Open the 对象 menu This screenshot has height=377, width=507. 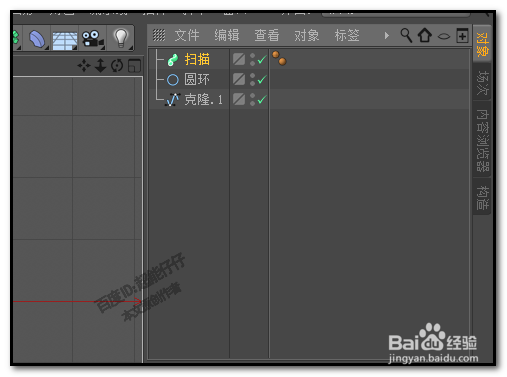tap(307, 35)
